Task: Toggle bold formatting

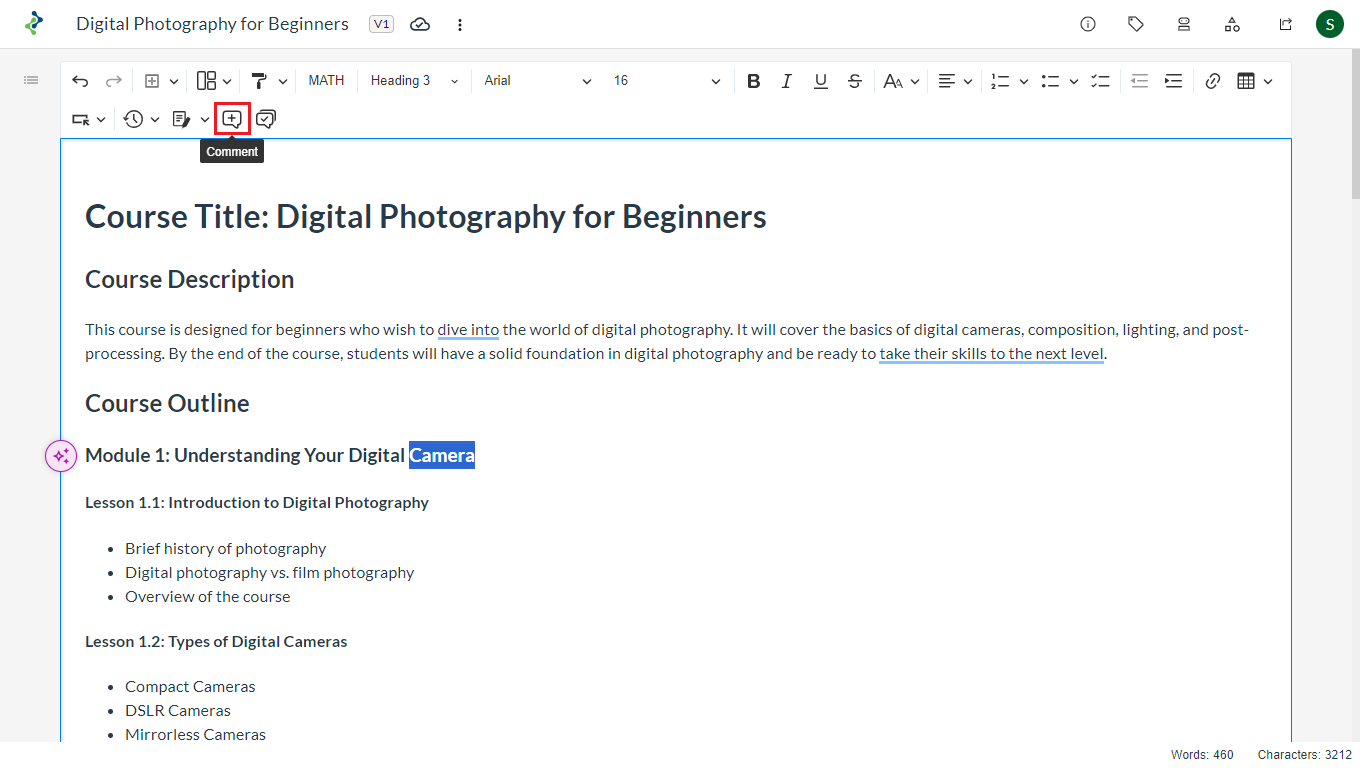Action: [x=753, y=81]
